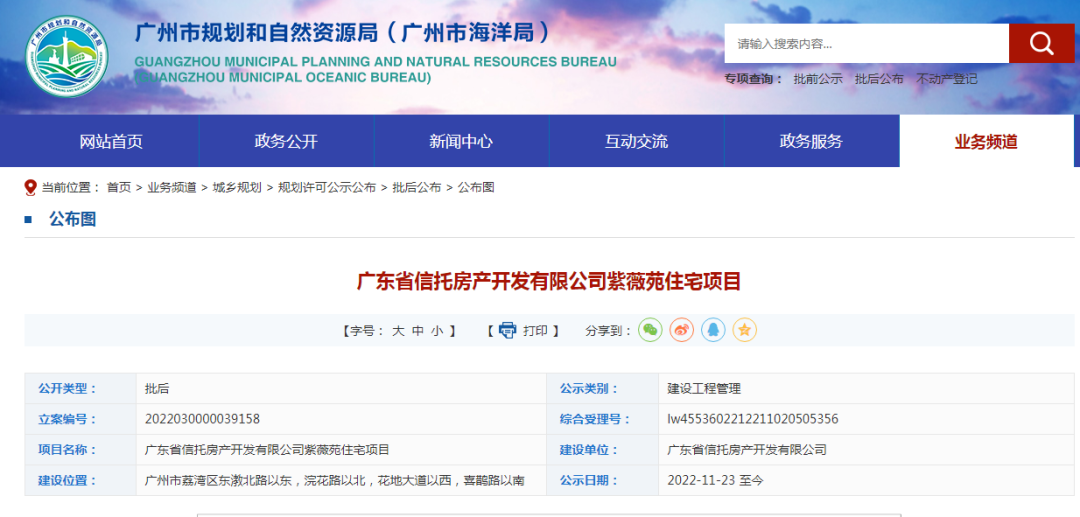
Task: Click 批后公布 quick query link under search
Action: click(x=880, y=79)
